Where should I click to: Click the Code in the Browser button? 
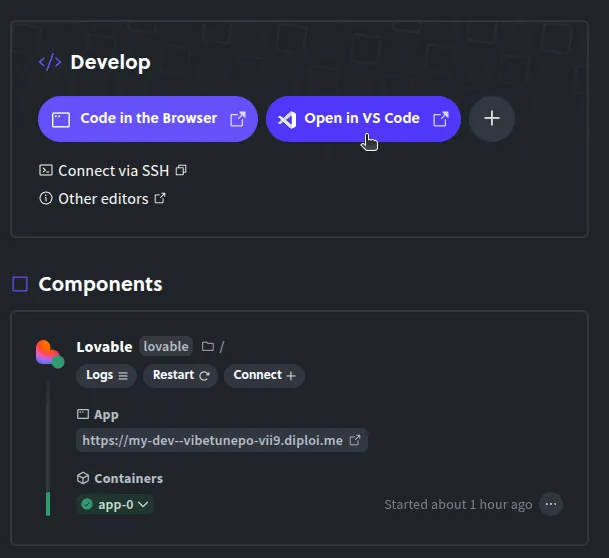[147, 119]
